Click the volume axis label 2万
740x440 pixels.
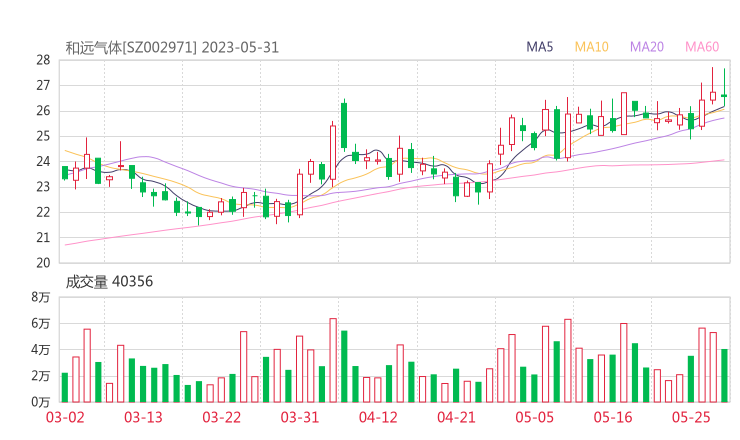[41, 376]
